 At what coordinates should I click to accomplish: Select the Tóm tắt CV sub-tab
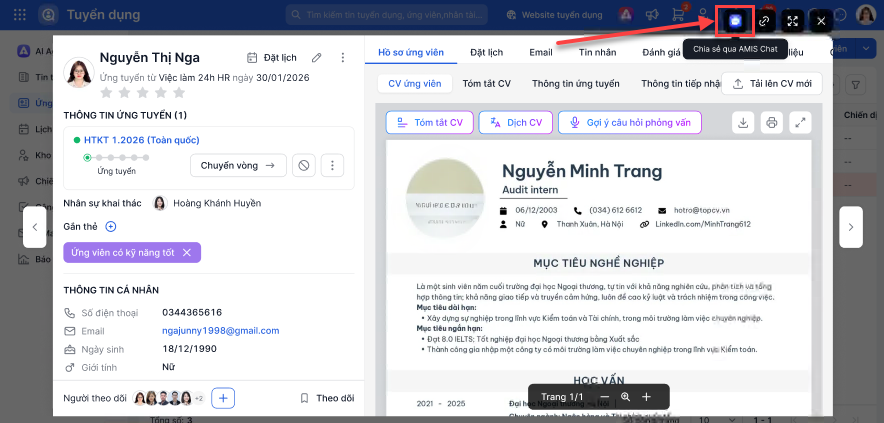tap(487, 83)
